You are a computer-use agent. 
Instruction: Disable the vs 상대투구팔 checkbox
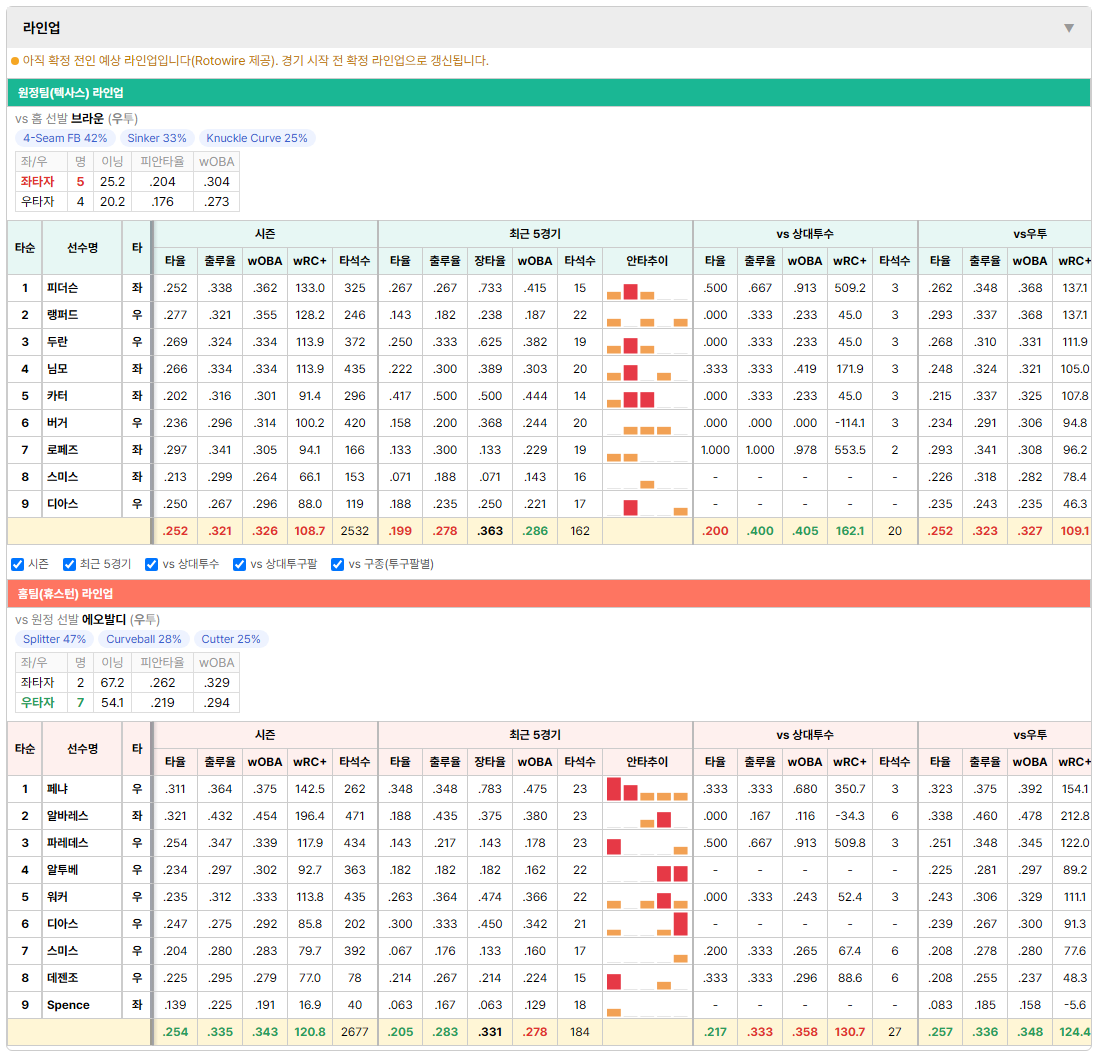coord(239,565)
